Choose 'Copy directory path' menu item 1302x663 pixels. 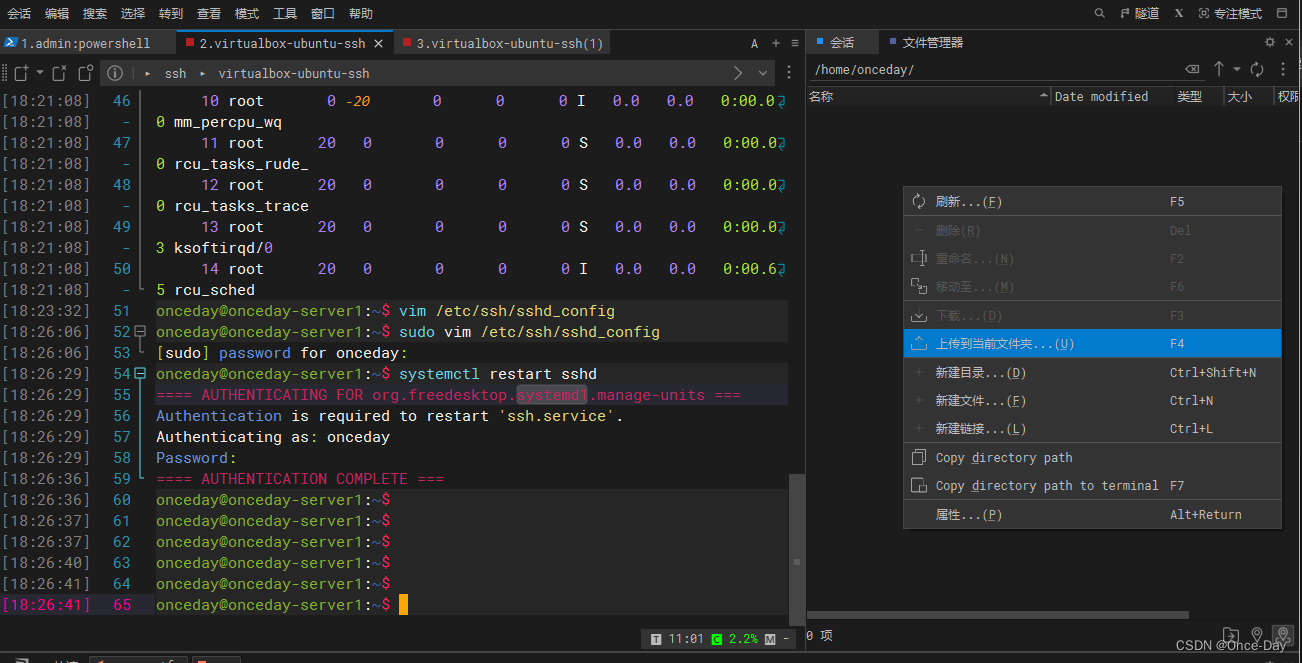pos(1092,458)
